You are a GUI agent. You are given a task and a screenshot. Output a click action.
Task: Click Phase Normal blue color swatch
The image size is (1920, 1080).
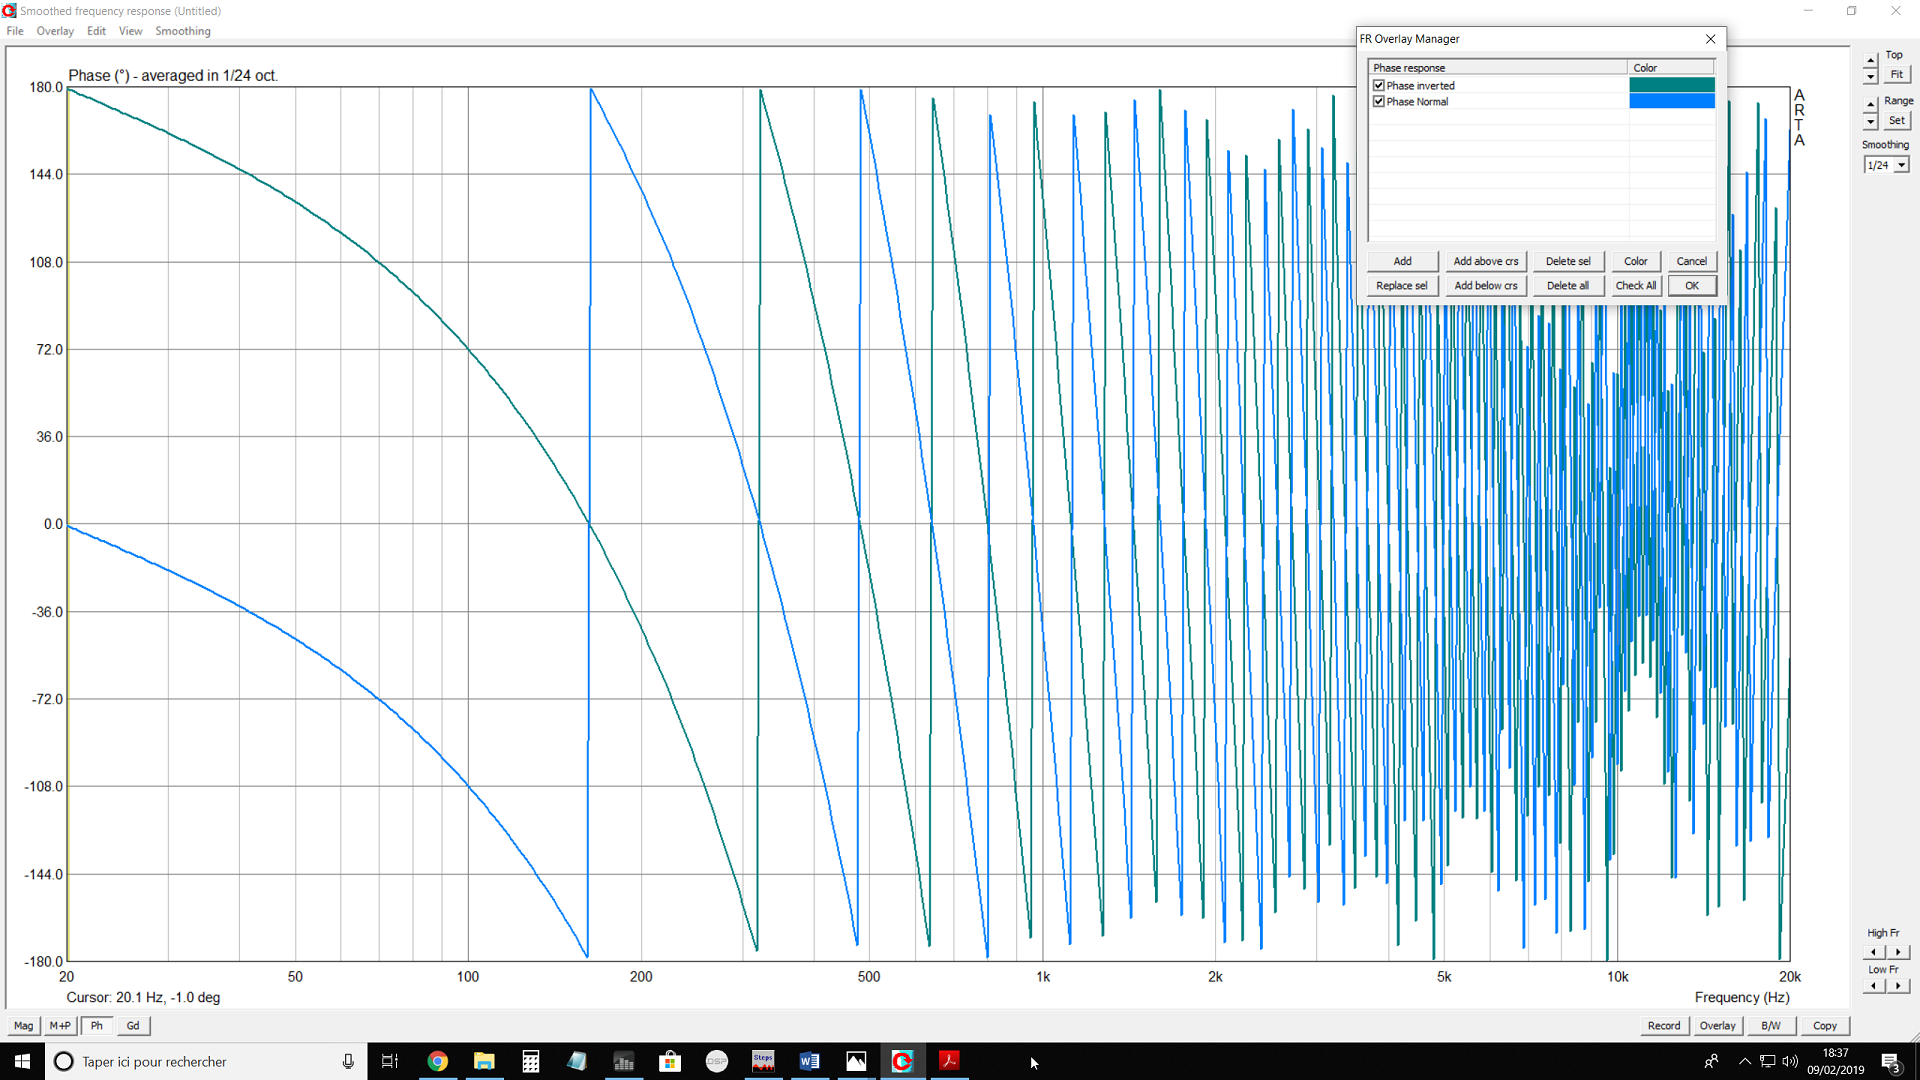pos(1671,102)
